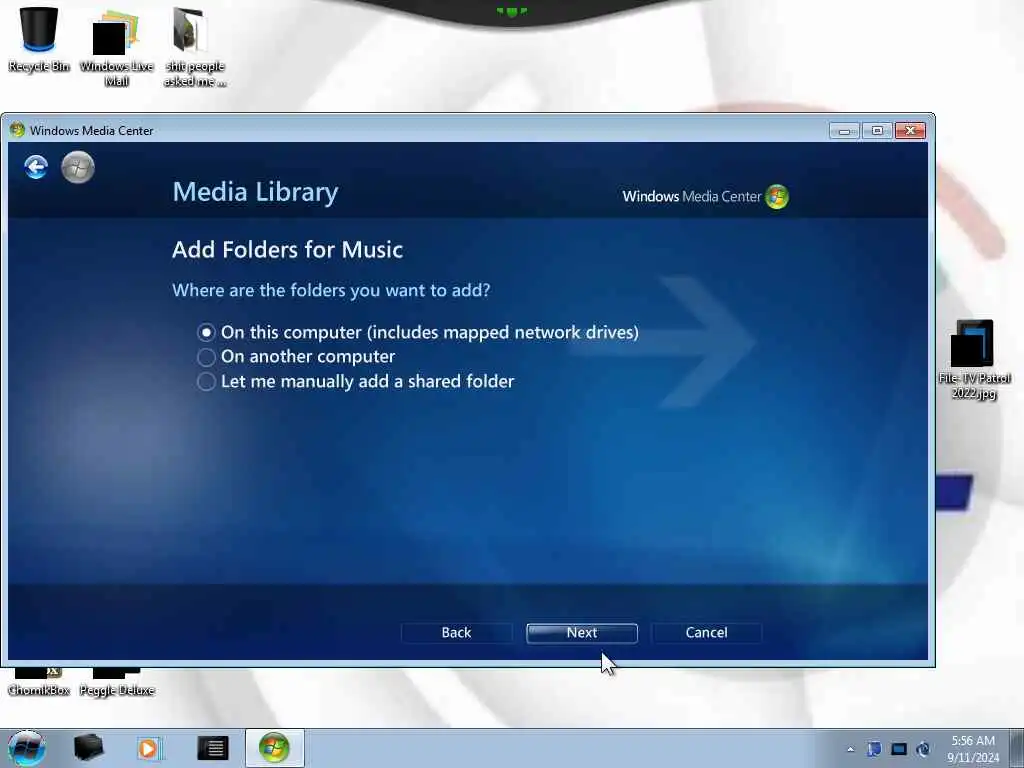Screen dimensions: 1024x768
Task: Open the Media Center start orb button
Action: click(78, 167)
